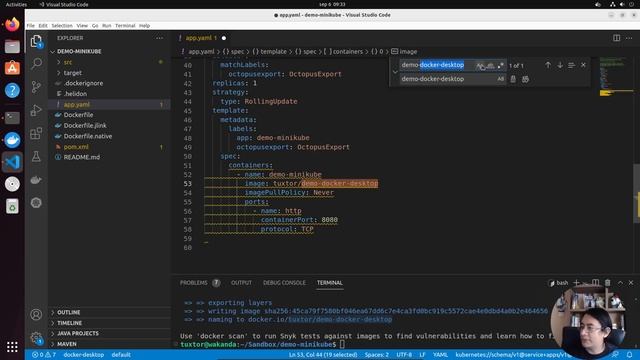Toggle Use Regular Expression in find

click(500, 65)
